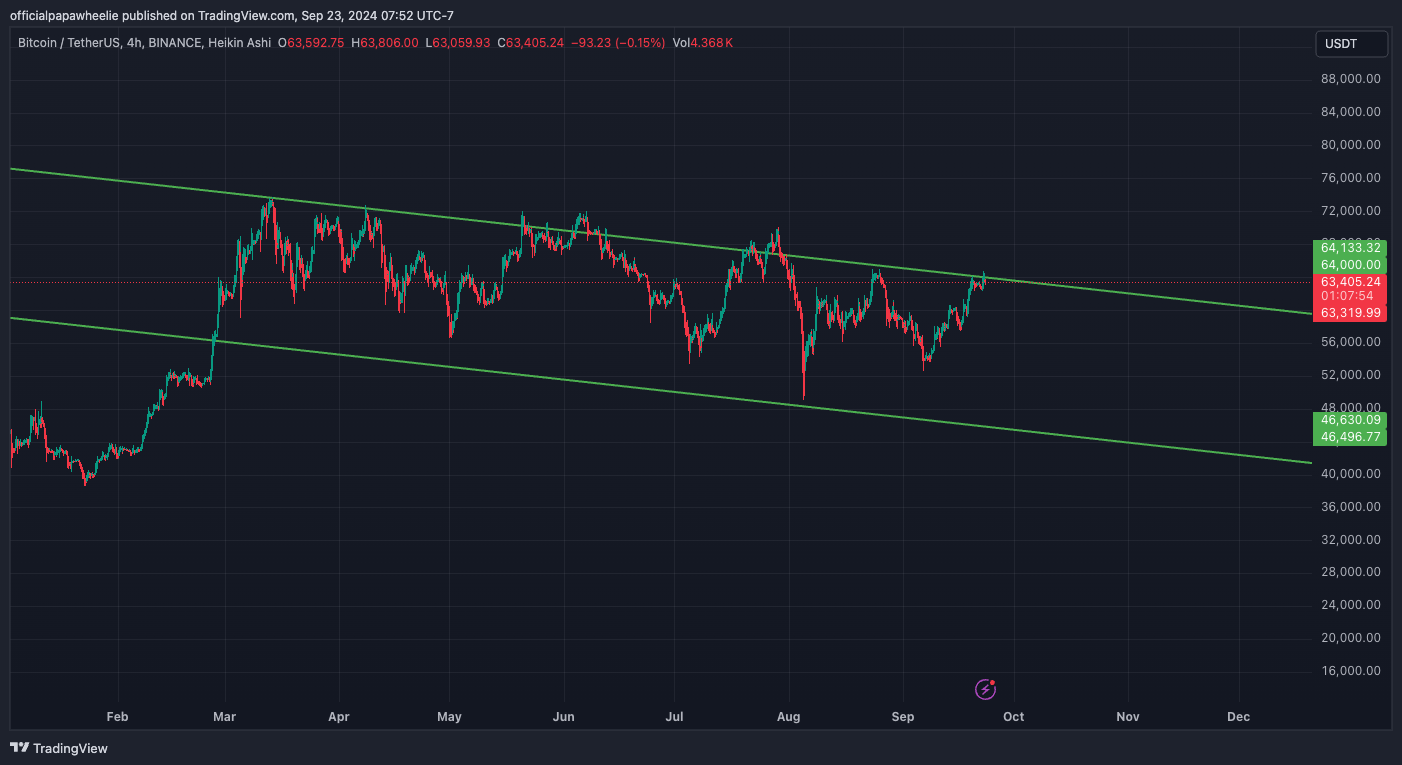The image size is (1402, 765).
Task: Click the 88,000.00 price axis label
Action: coord(1351,79)
